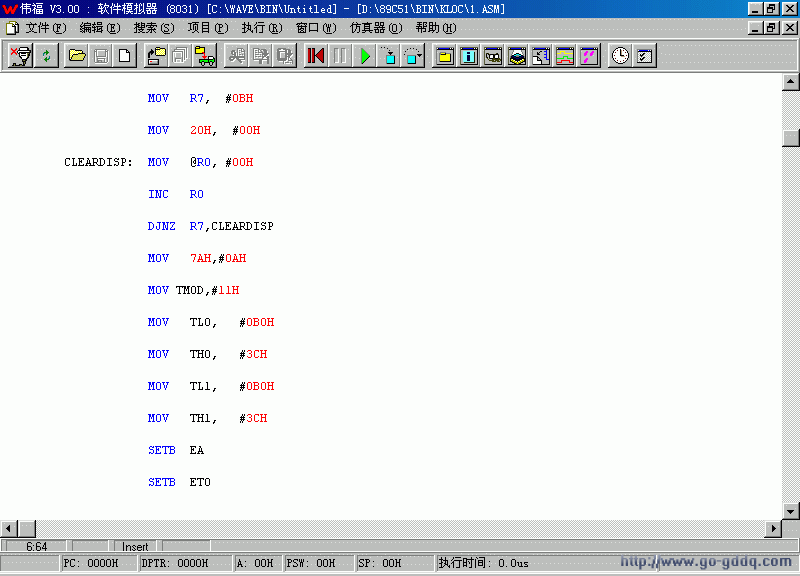
Task: Click the horizontal scrollbar right arrow
Action: pos(773,529)
